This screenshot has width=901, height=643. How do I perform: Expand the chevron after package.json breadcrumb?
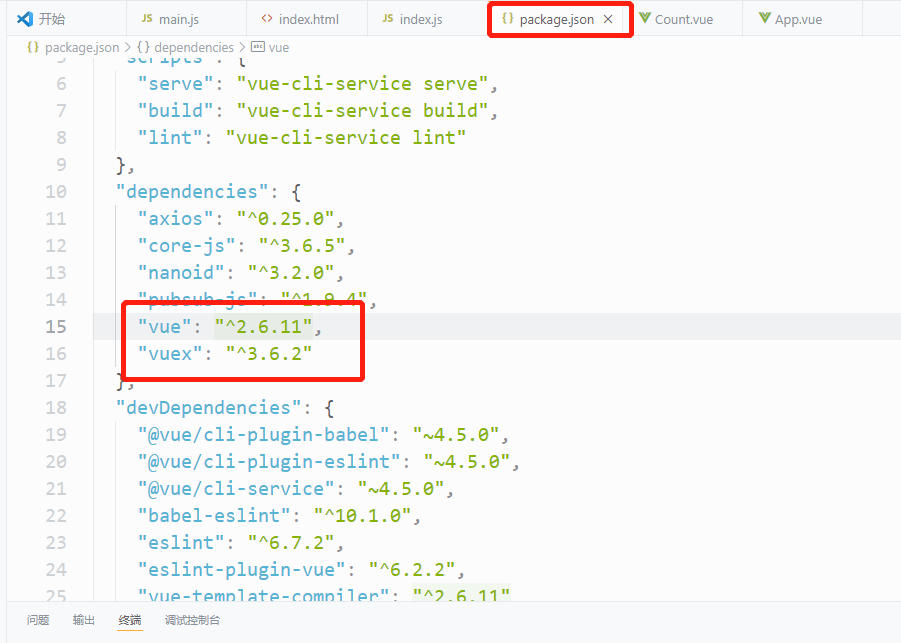click(x=128, y=46)
